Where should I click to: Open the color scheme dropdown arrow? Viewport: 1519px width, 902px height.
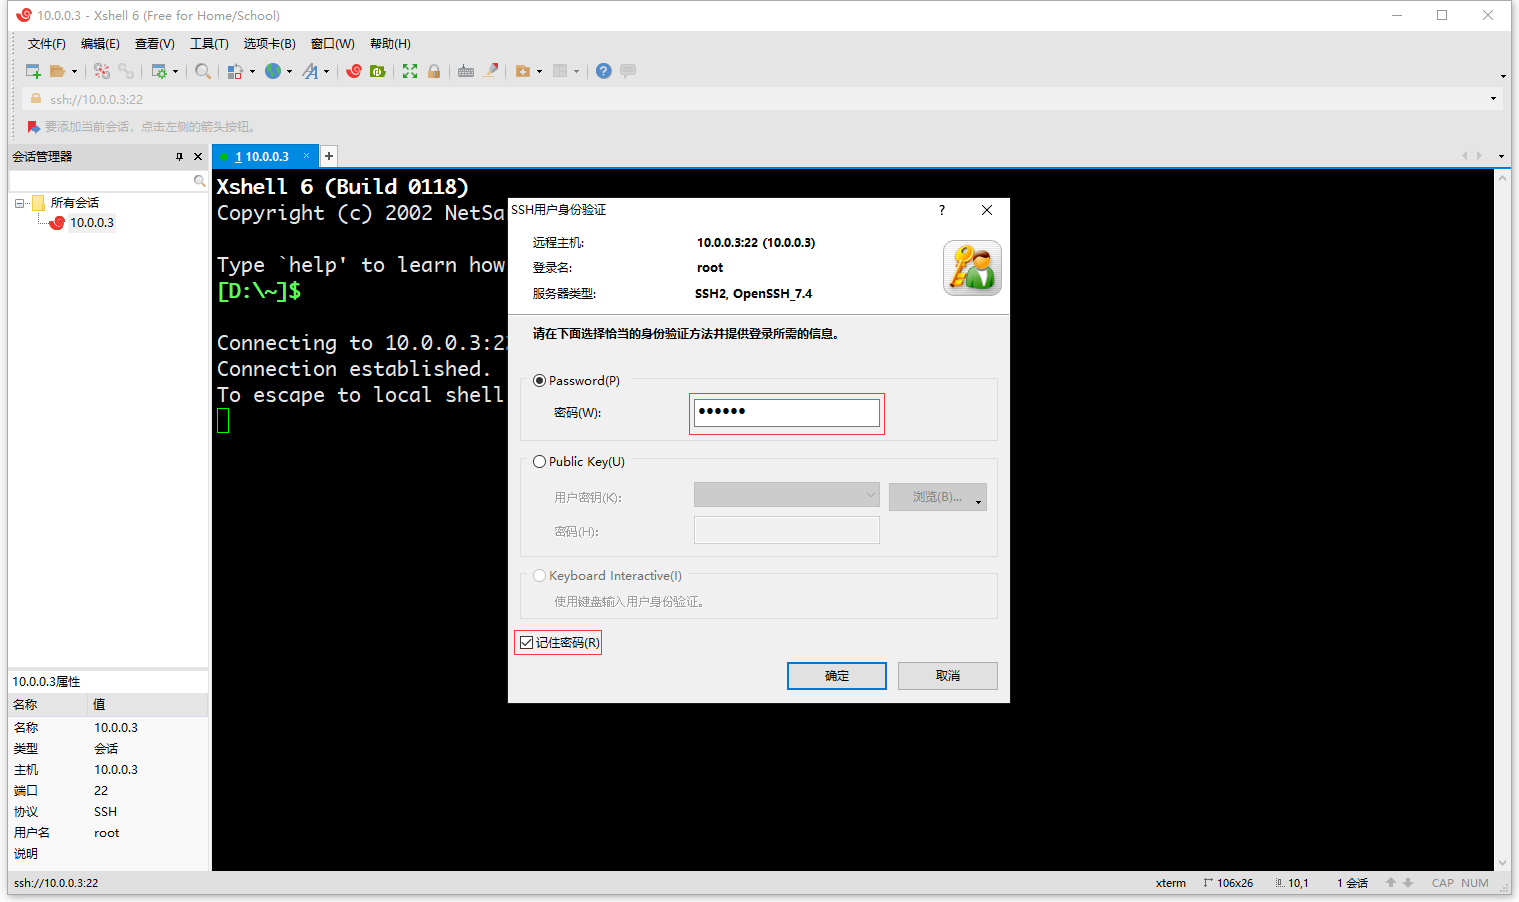(252, 72)
